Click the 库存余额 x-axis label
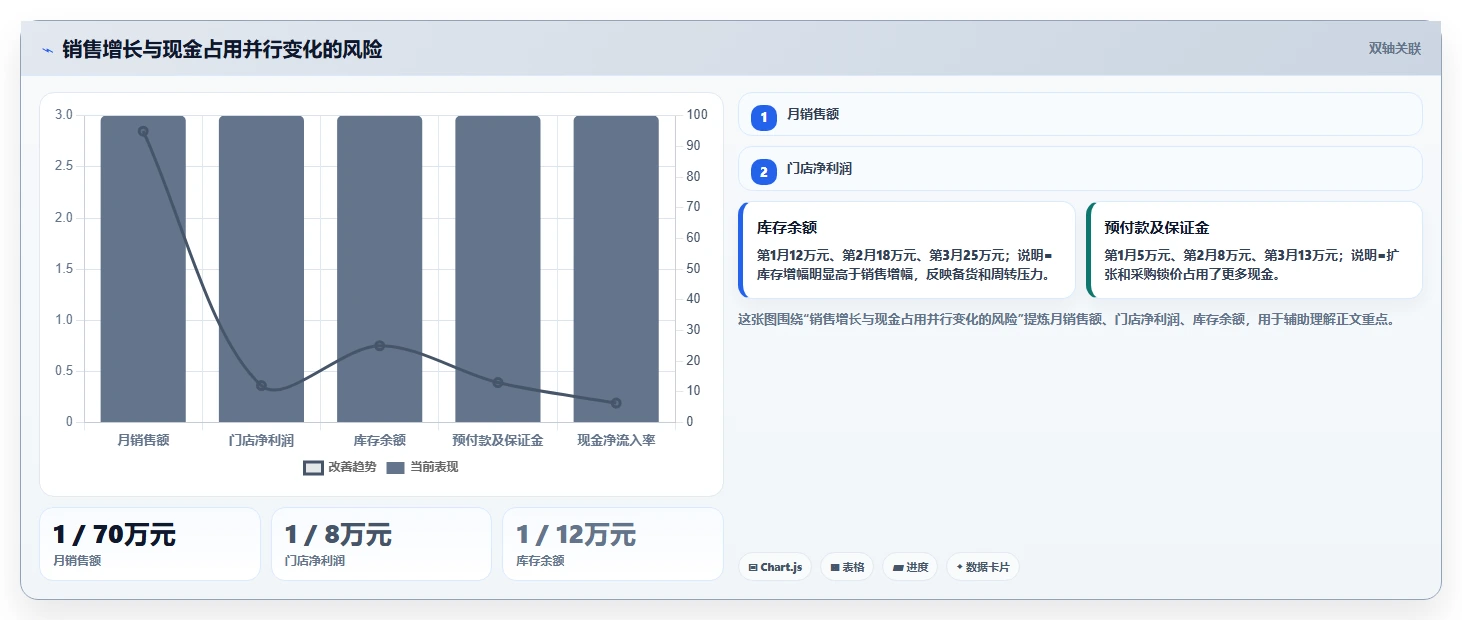The image size is (1462, 620). [380, 440]
